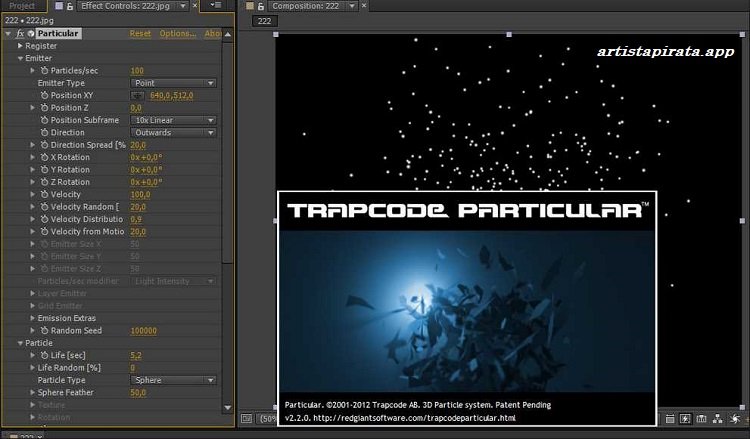Toggle the Velocity stopwatch
The image size is (750, 439).
(44, 195)
